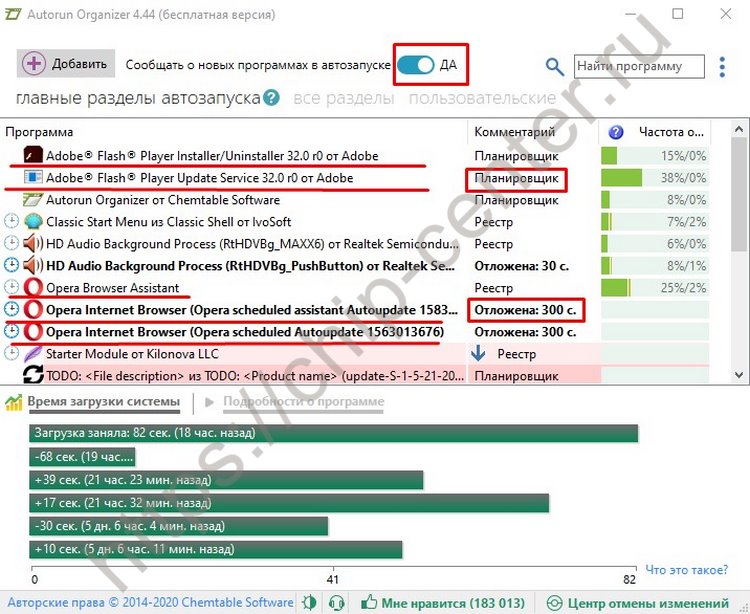Select главные разделы автозапуска tab
The image size is (750, 614).
(x=138, y=99)
